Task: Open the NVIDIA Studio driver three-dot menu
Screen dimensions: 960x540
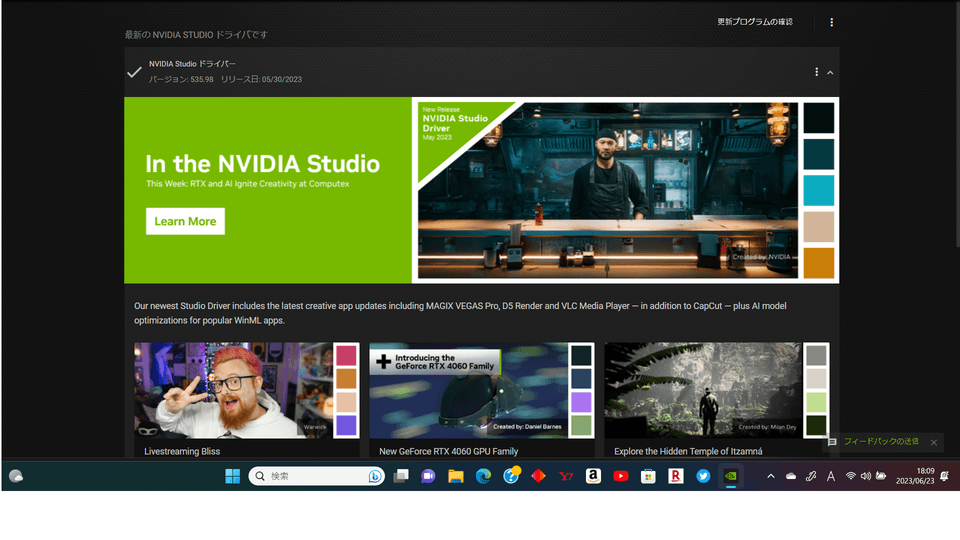Action: tap(816, 72)
